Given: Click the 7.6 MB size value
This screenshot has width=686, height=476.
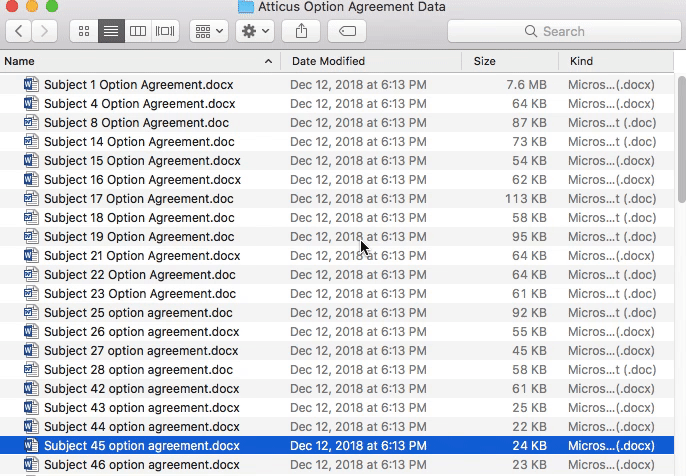Looking at the screenshot, I should [526, 84].
